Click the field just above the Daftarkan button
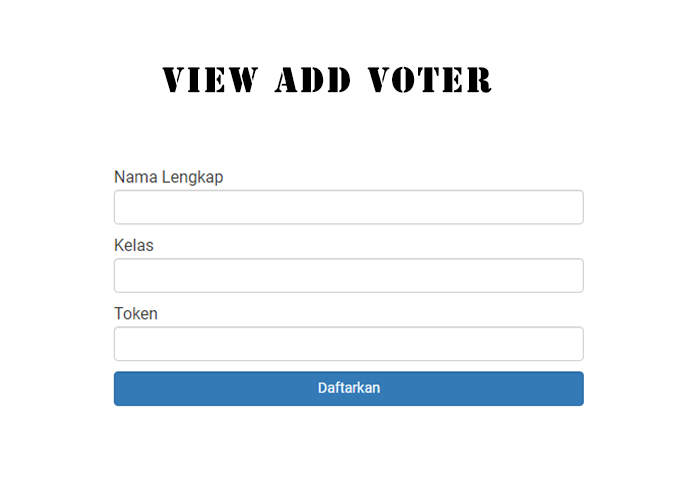 click(348, 343)
